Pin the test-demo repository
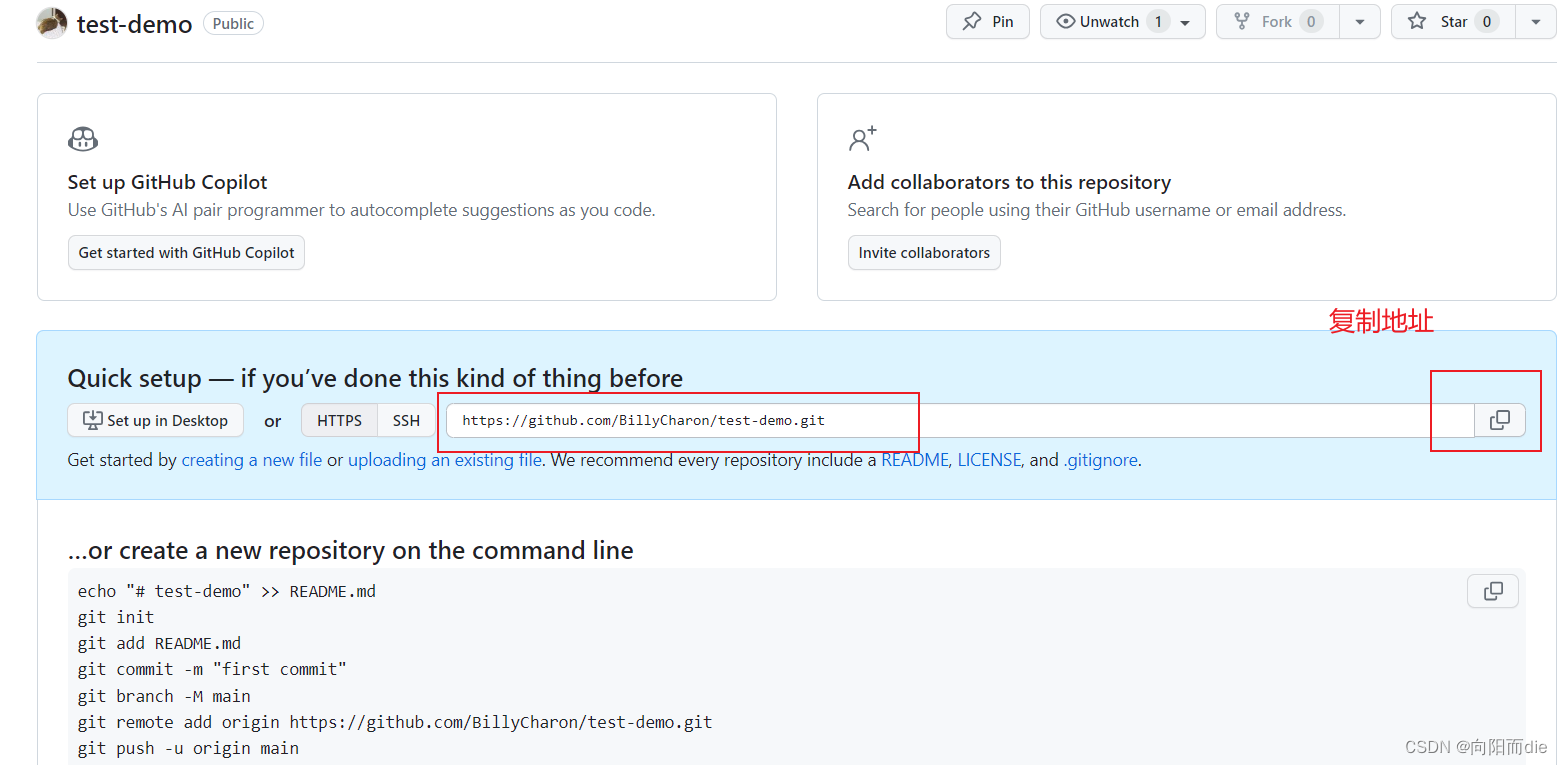1562x765 pixels. pyautogui.click(x=987, y=22)
